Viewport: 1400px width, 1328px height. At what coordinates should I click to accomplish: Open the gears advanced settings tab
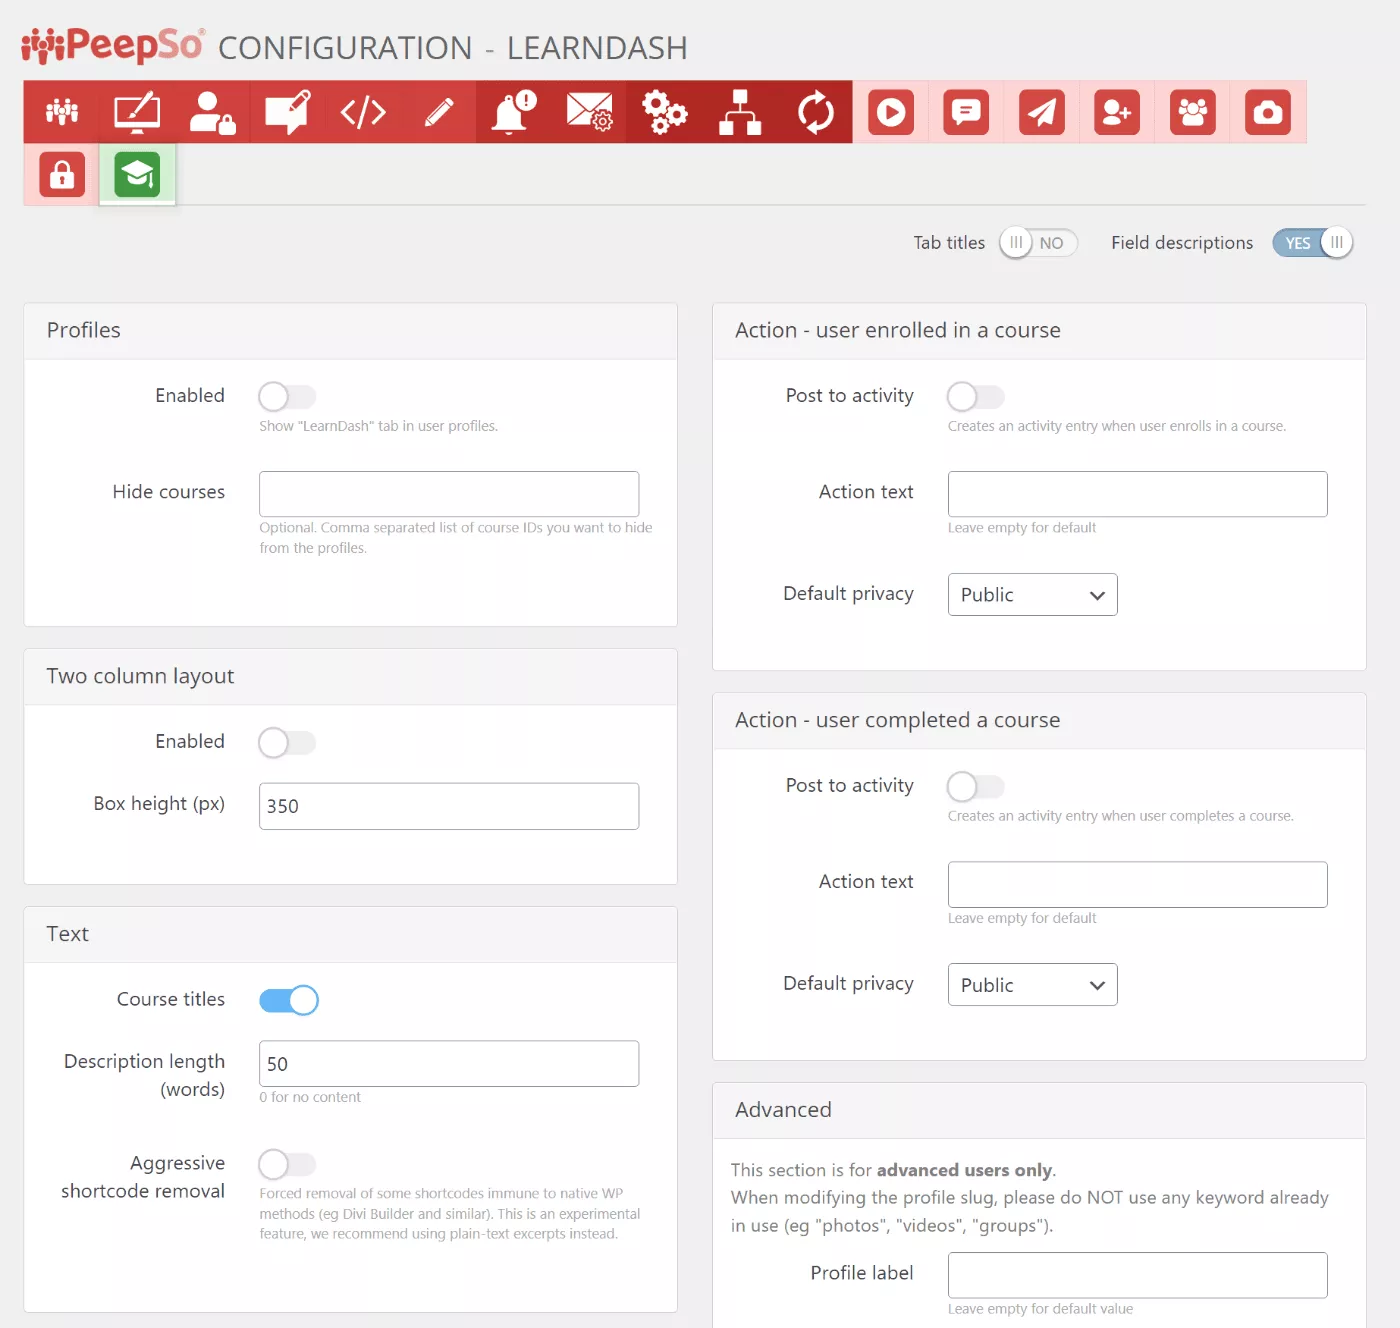664,112
